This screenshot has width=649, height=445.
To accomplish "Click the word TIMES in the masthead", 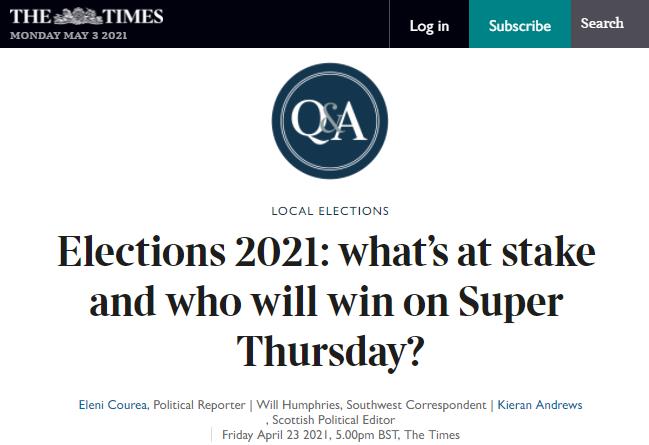I will coord(136,16).
